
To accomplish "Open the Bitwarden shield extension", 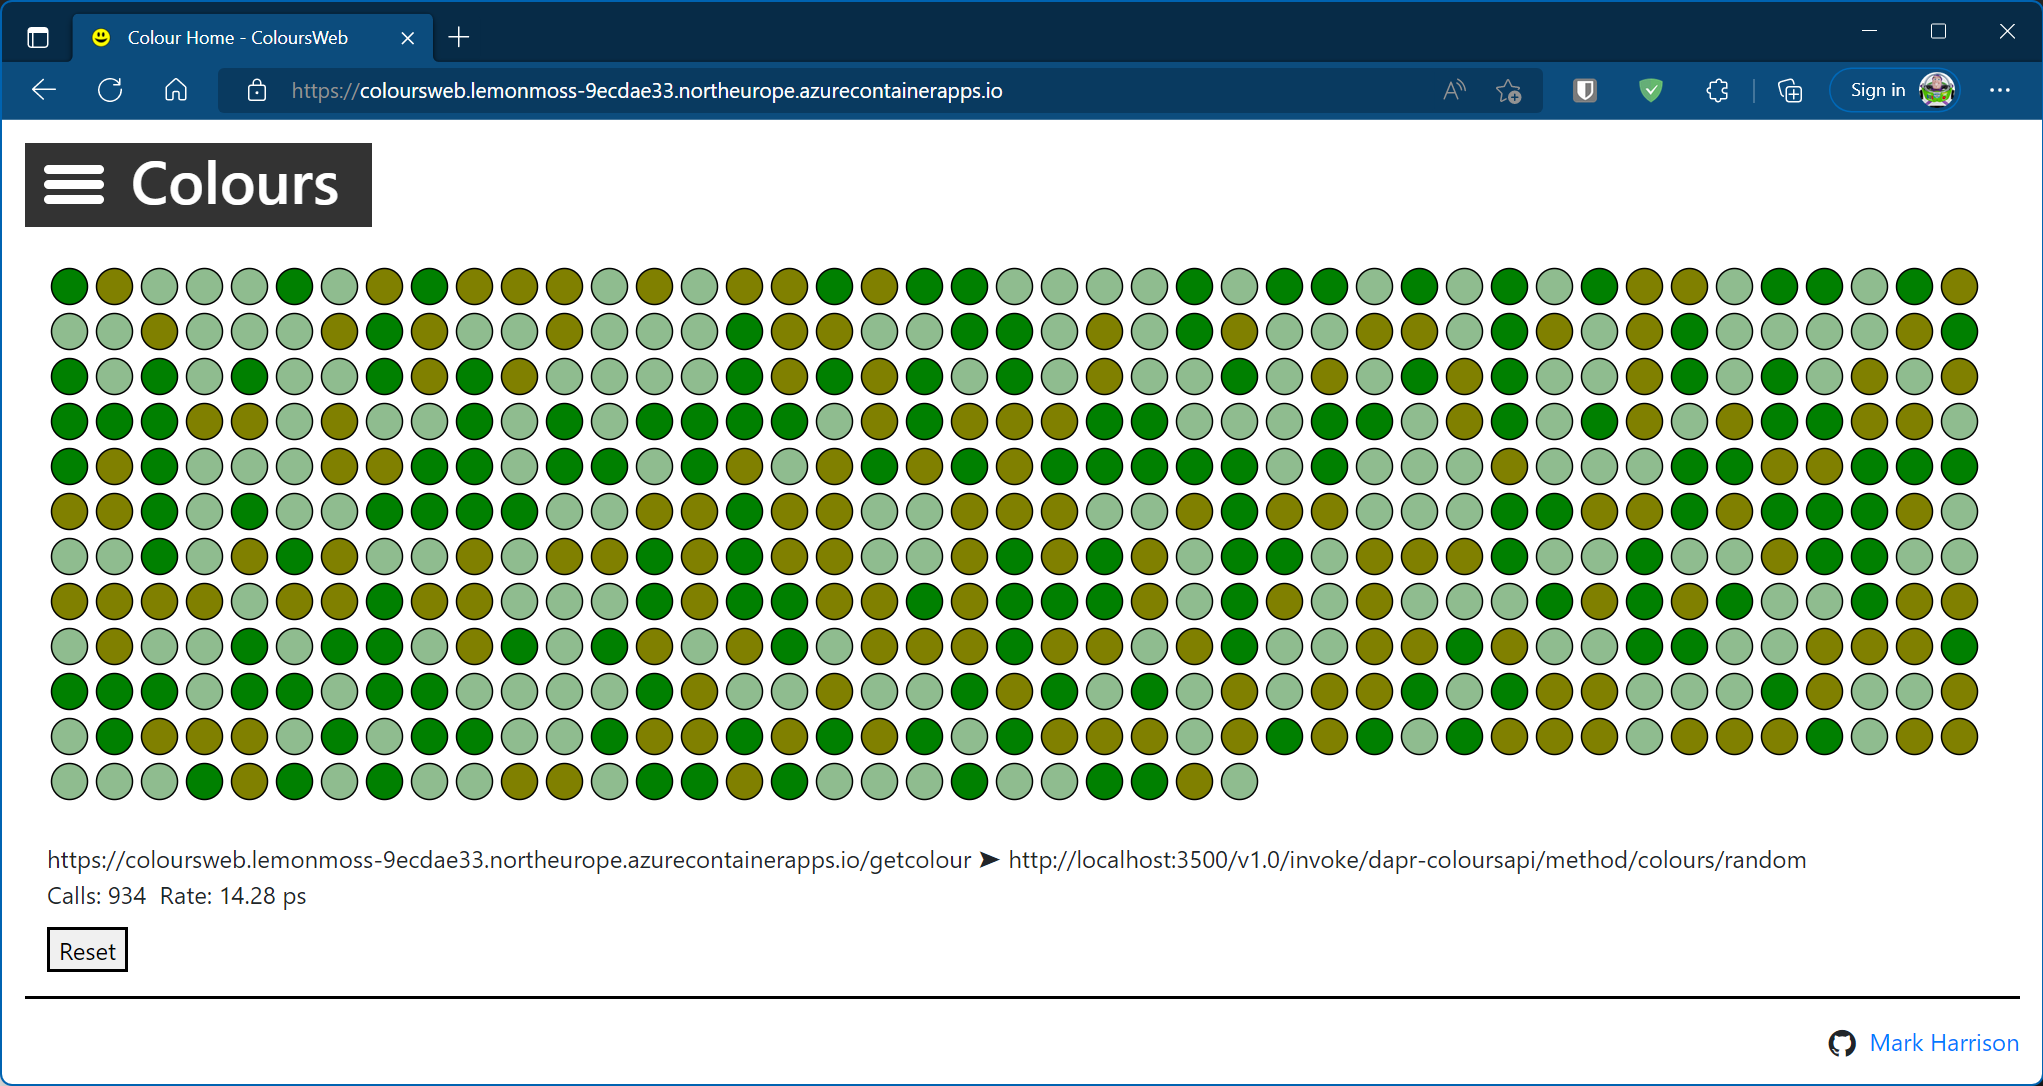I will click(x=1585, y=91).
